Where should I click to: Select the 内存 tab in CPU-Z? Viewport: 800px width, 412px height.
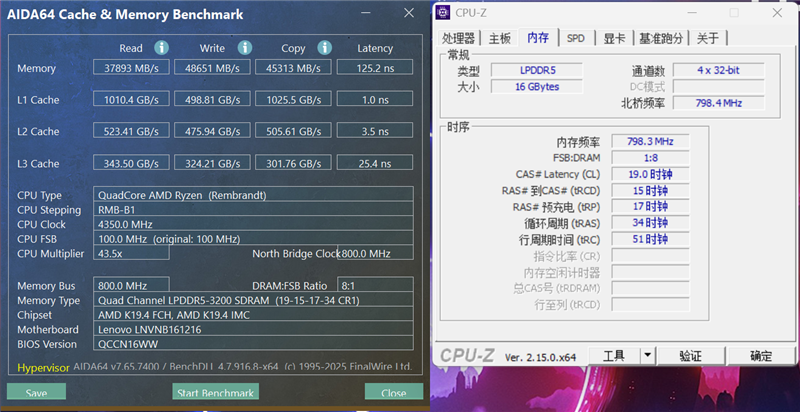tap(538, 37)
